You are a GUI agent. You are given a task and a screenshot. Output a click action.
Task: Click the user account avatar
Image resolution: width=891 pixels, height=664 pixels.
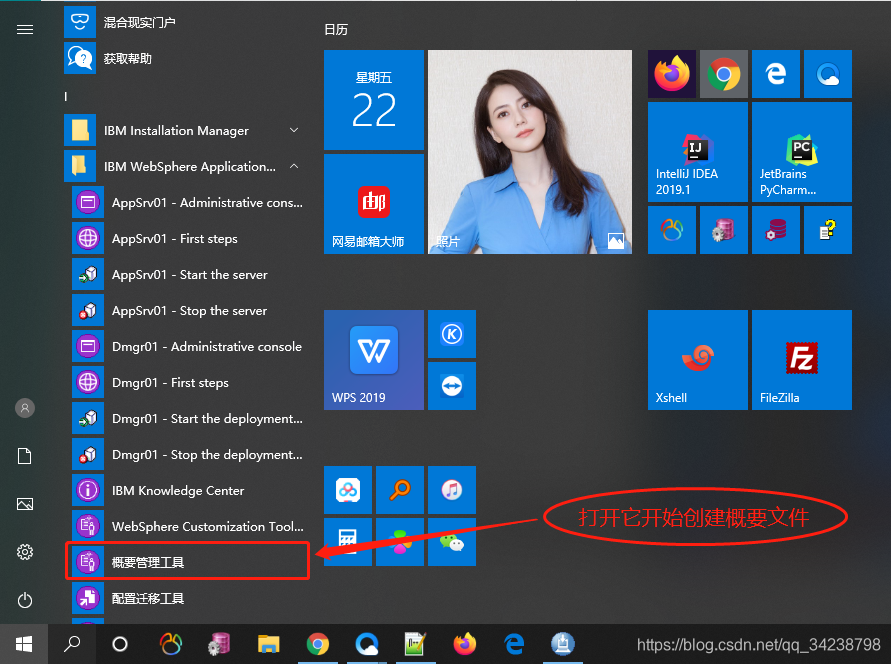click(x=24, y=408)
